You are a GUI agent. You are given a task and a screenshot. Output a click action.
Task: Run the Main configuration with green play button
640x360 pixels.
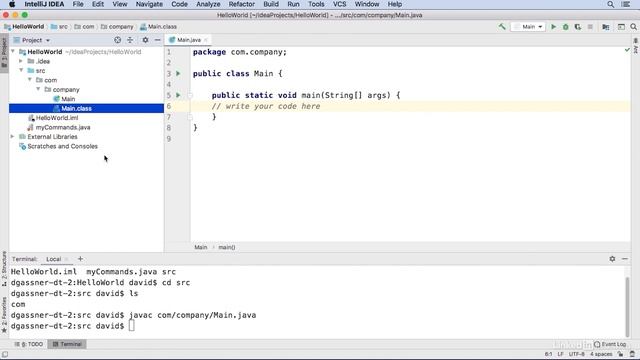tap(553, 27)
